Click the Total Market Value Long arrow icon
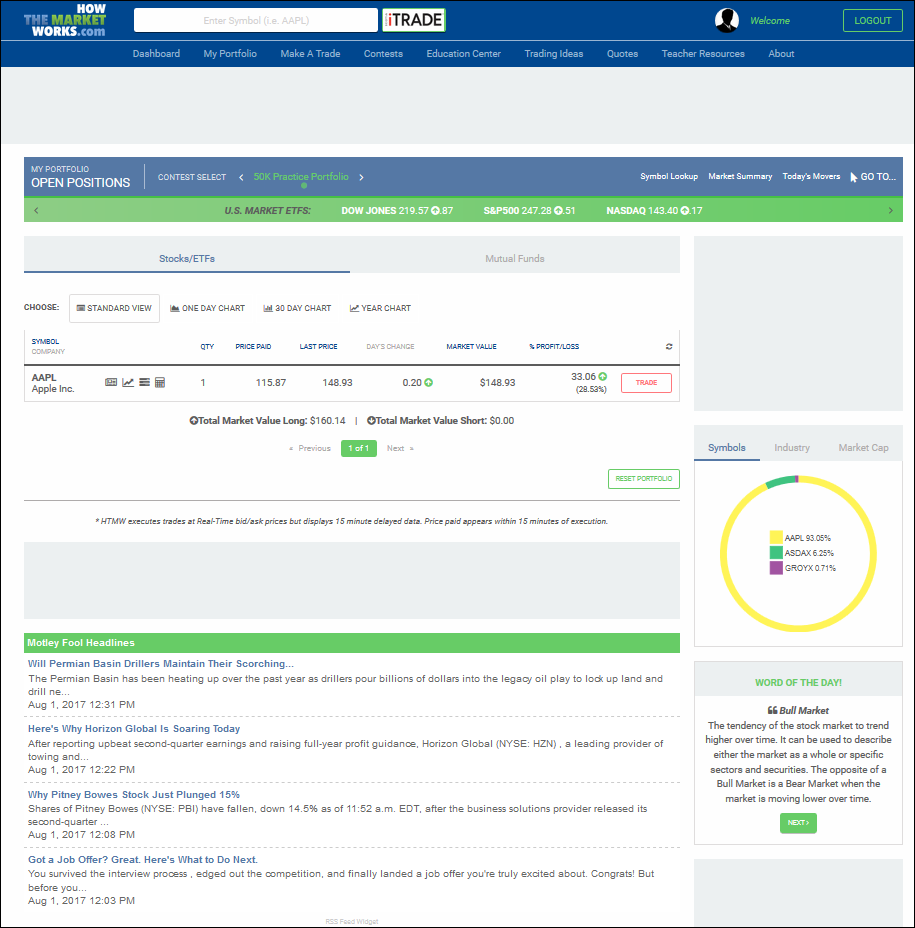Viewport: 915px width, 928px height. 194,421
